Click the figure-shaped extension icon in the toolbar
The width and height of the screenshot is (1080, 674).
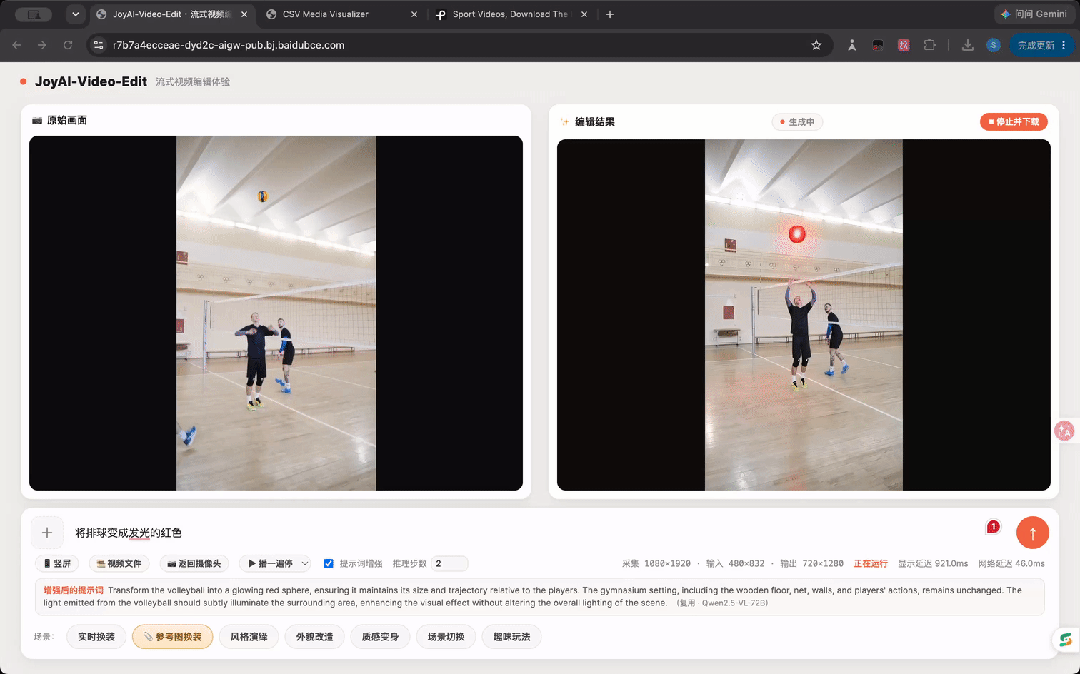(x=852, y=45)
